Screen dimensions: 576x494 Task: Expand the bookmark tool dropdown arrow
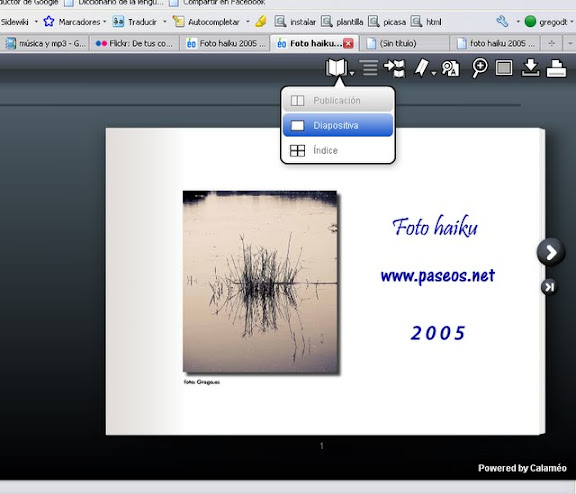434,73
